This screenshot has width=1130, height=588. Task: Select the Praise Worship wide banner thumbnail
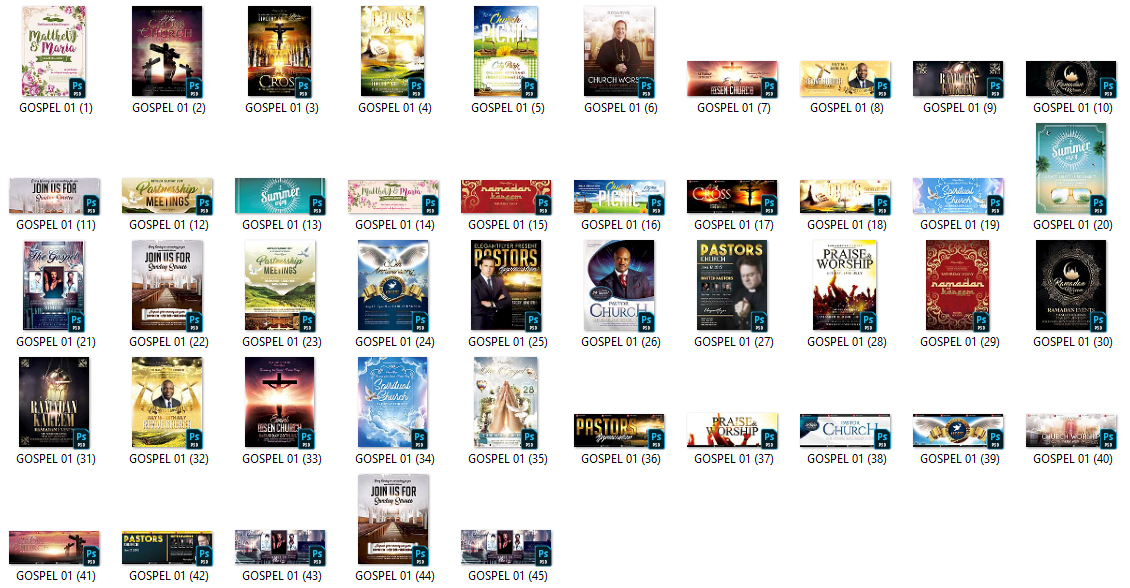point(732,430)
